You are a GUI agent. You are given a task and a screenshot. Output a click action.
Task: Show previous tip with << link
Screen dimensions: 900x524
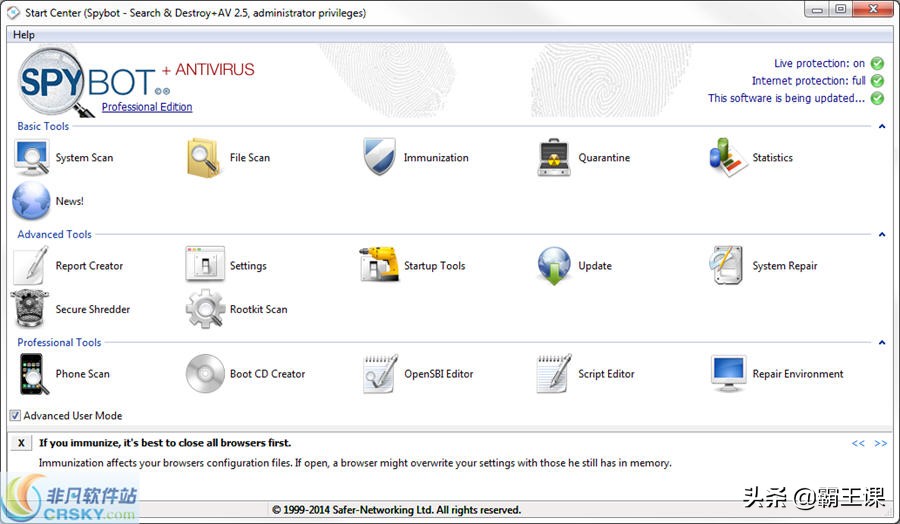click(858, 443)
